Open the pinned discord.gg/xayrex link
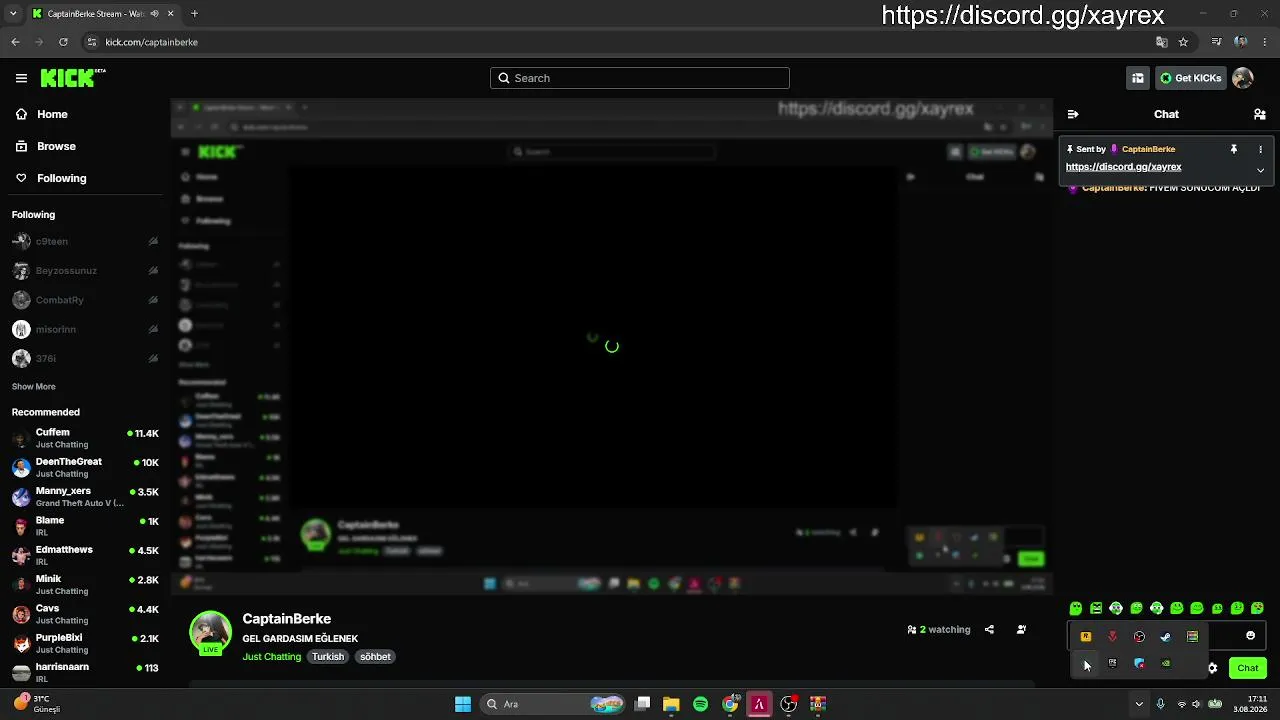This screenshot has height=720, width=1280. coord(1123,167)
